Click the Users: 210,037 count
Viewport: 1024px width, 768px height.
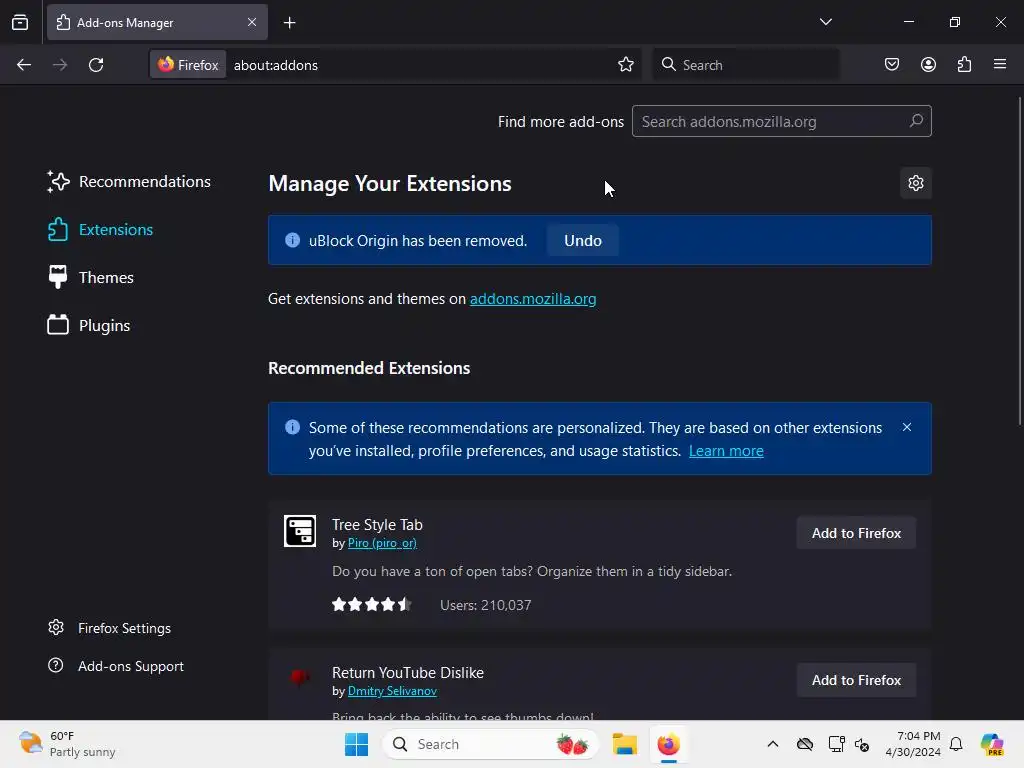[x=485, y=605]
